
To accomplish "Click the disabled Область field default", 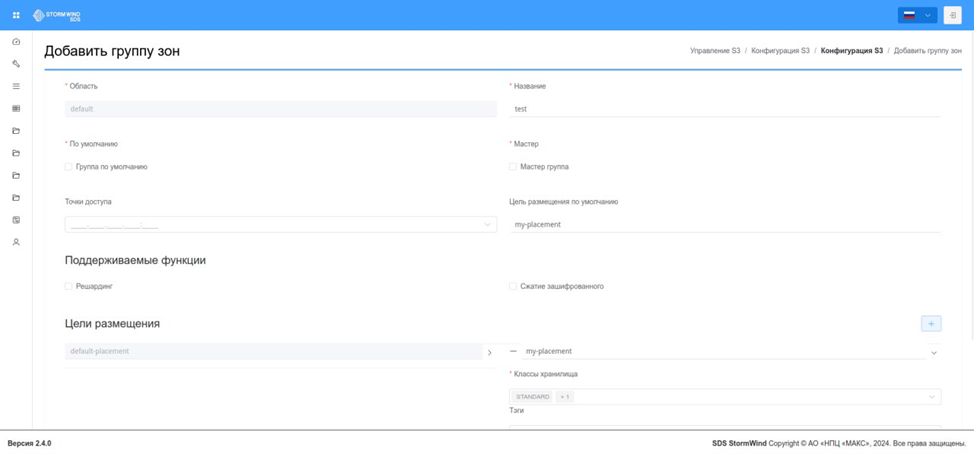I will pyautogui.click(x=281, y=109).
